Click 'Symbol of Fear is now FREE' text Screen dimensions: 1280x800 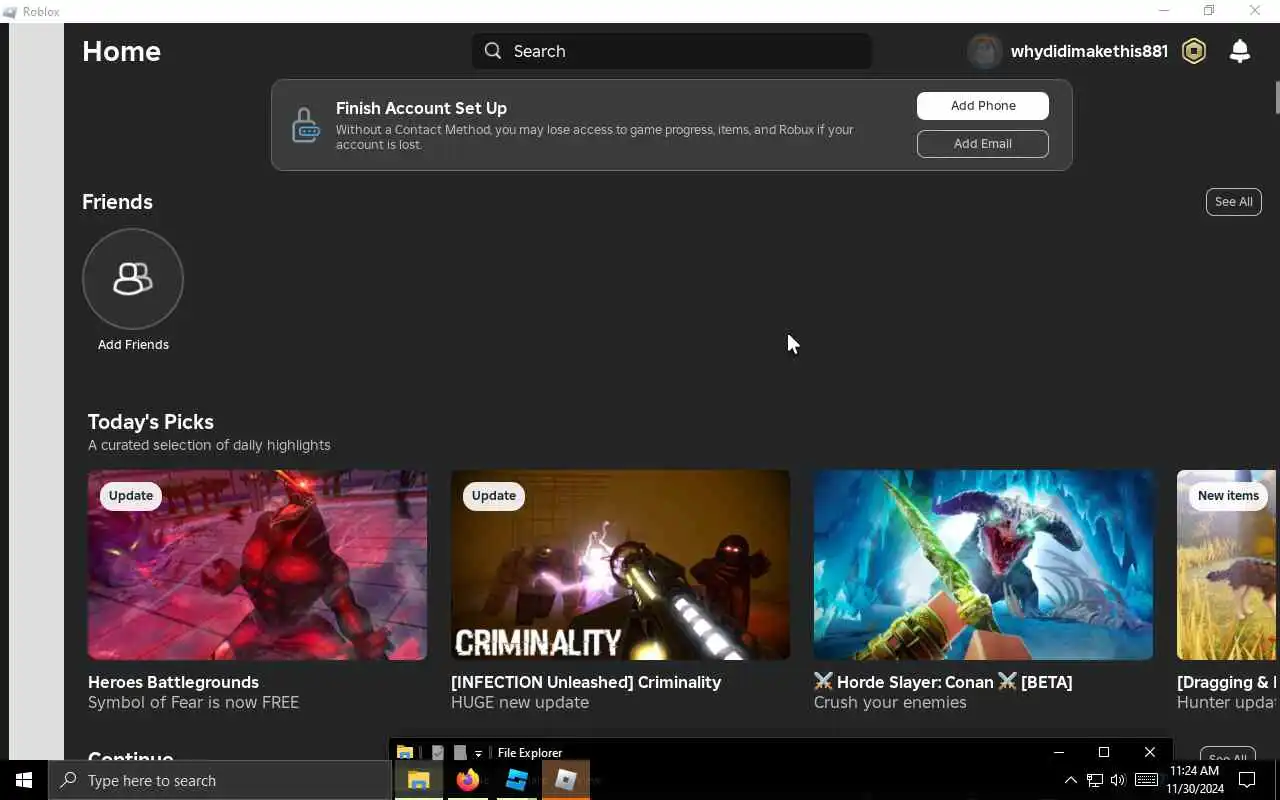click(x=193, y=703)
